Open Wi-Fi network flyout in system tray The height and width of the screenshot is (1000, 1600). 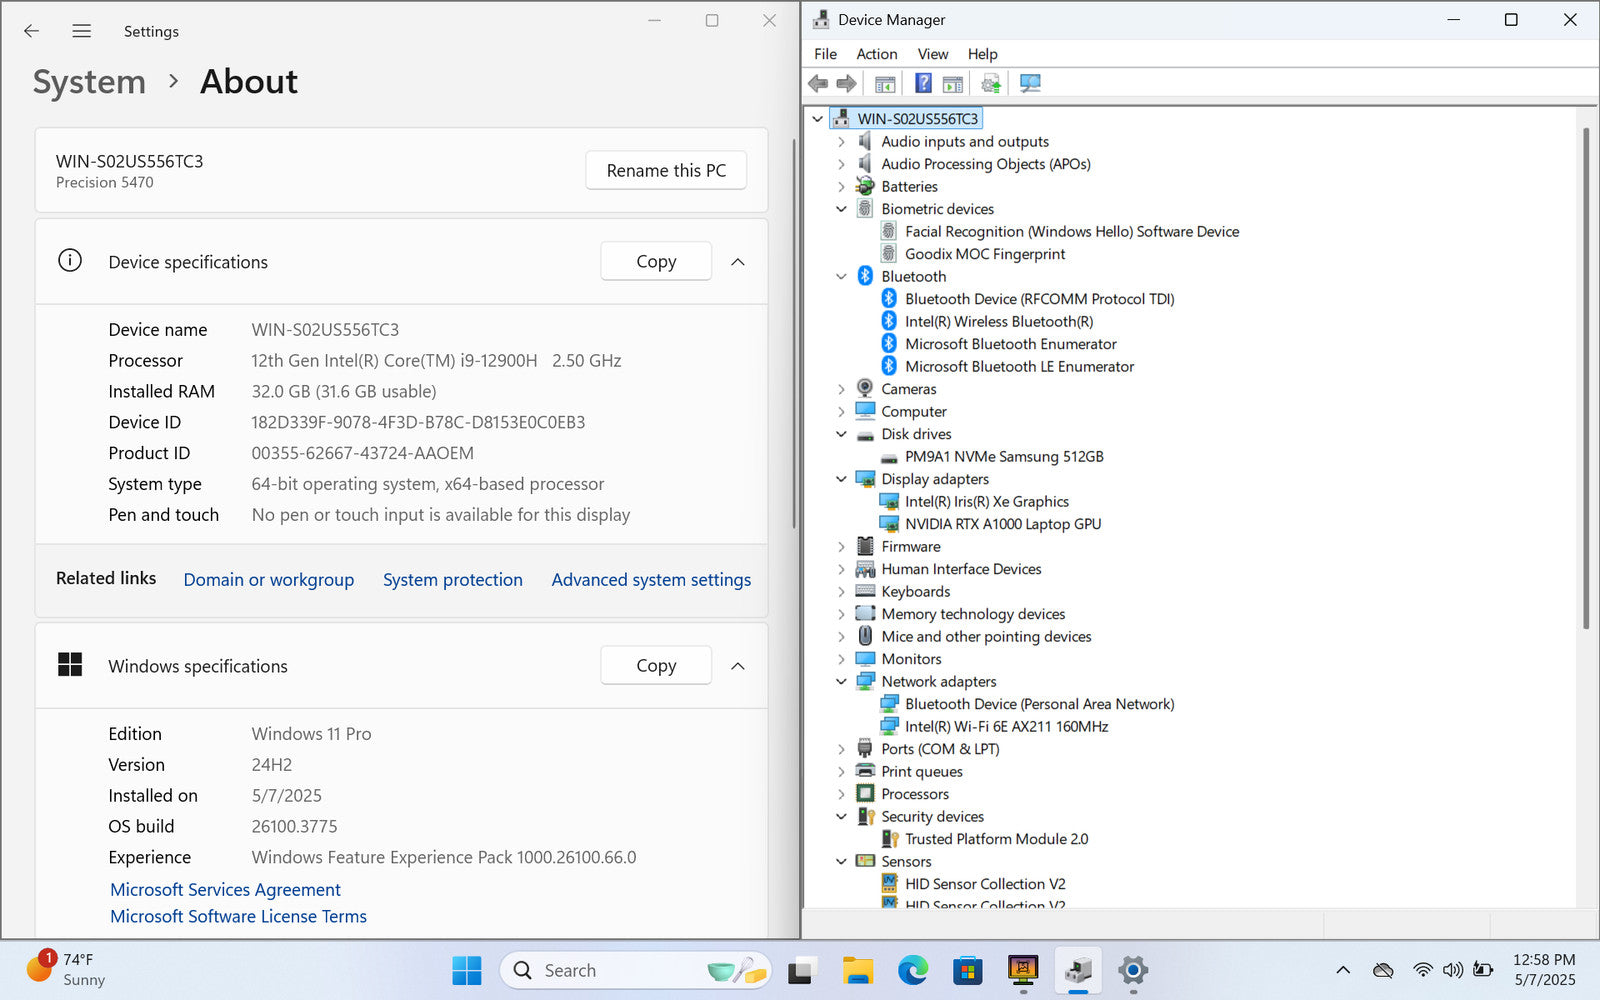coord(1422,970)
